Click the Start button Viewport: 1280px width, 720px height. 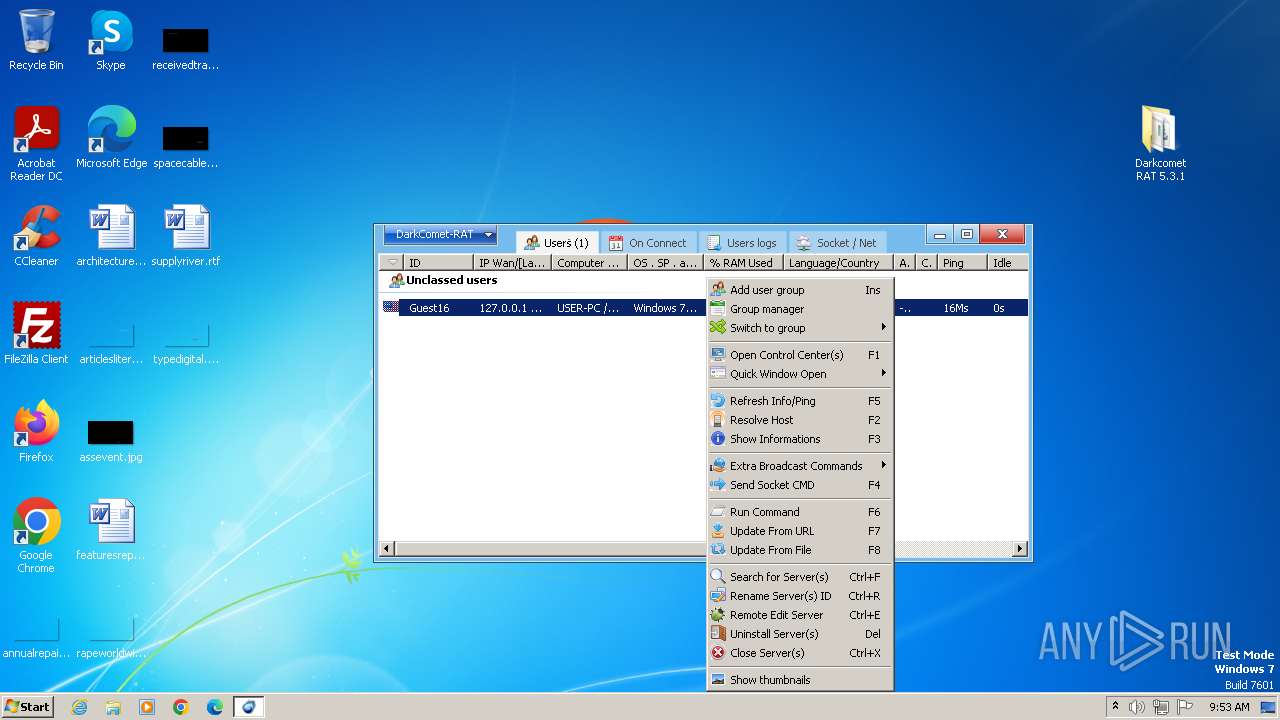pyautogui.click(x=27, y=706)
